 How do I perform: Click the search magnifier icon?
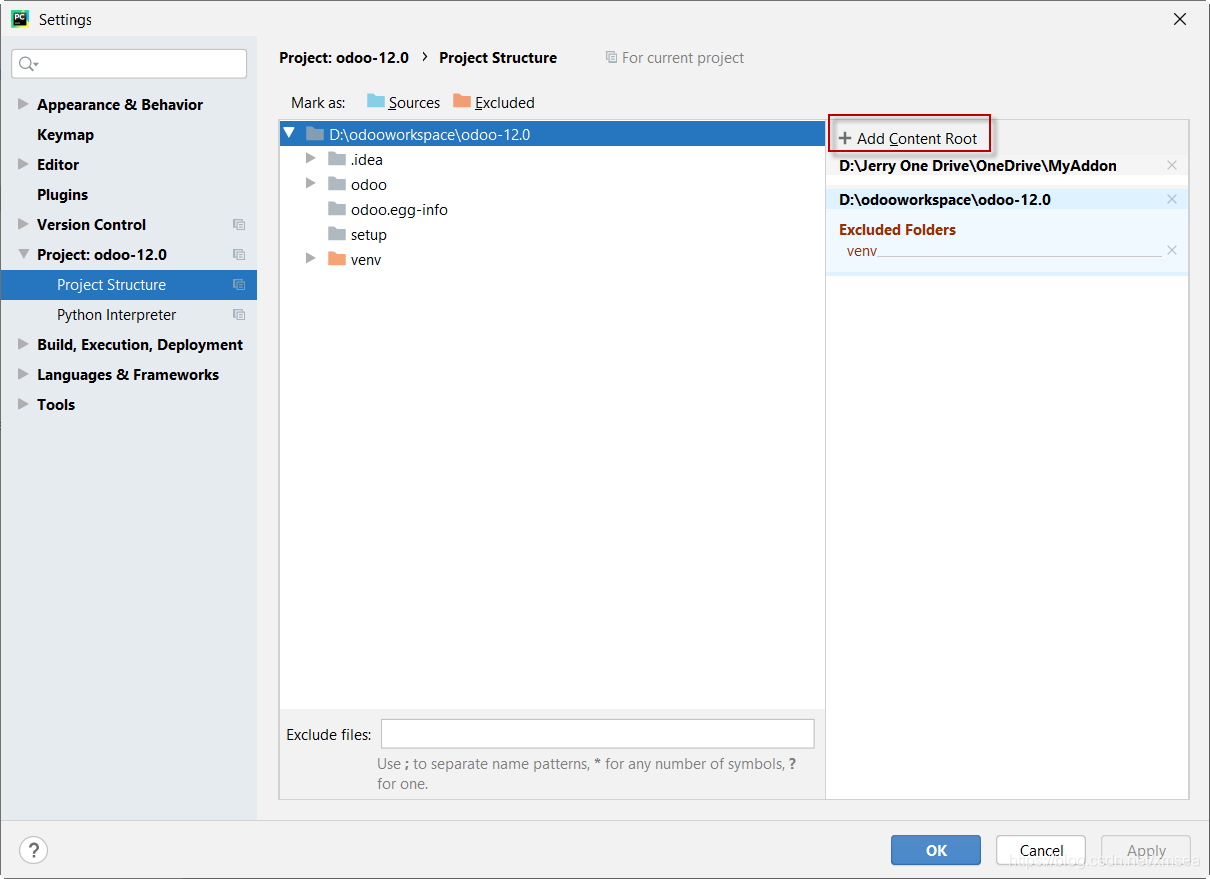[28, 64]
